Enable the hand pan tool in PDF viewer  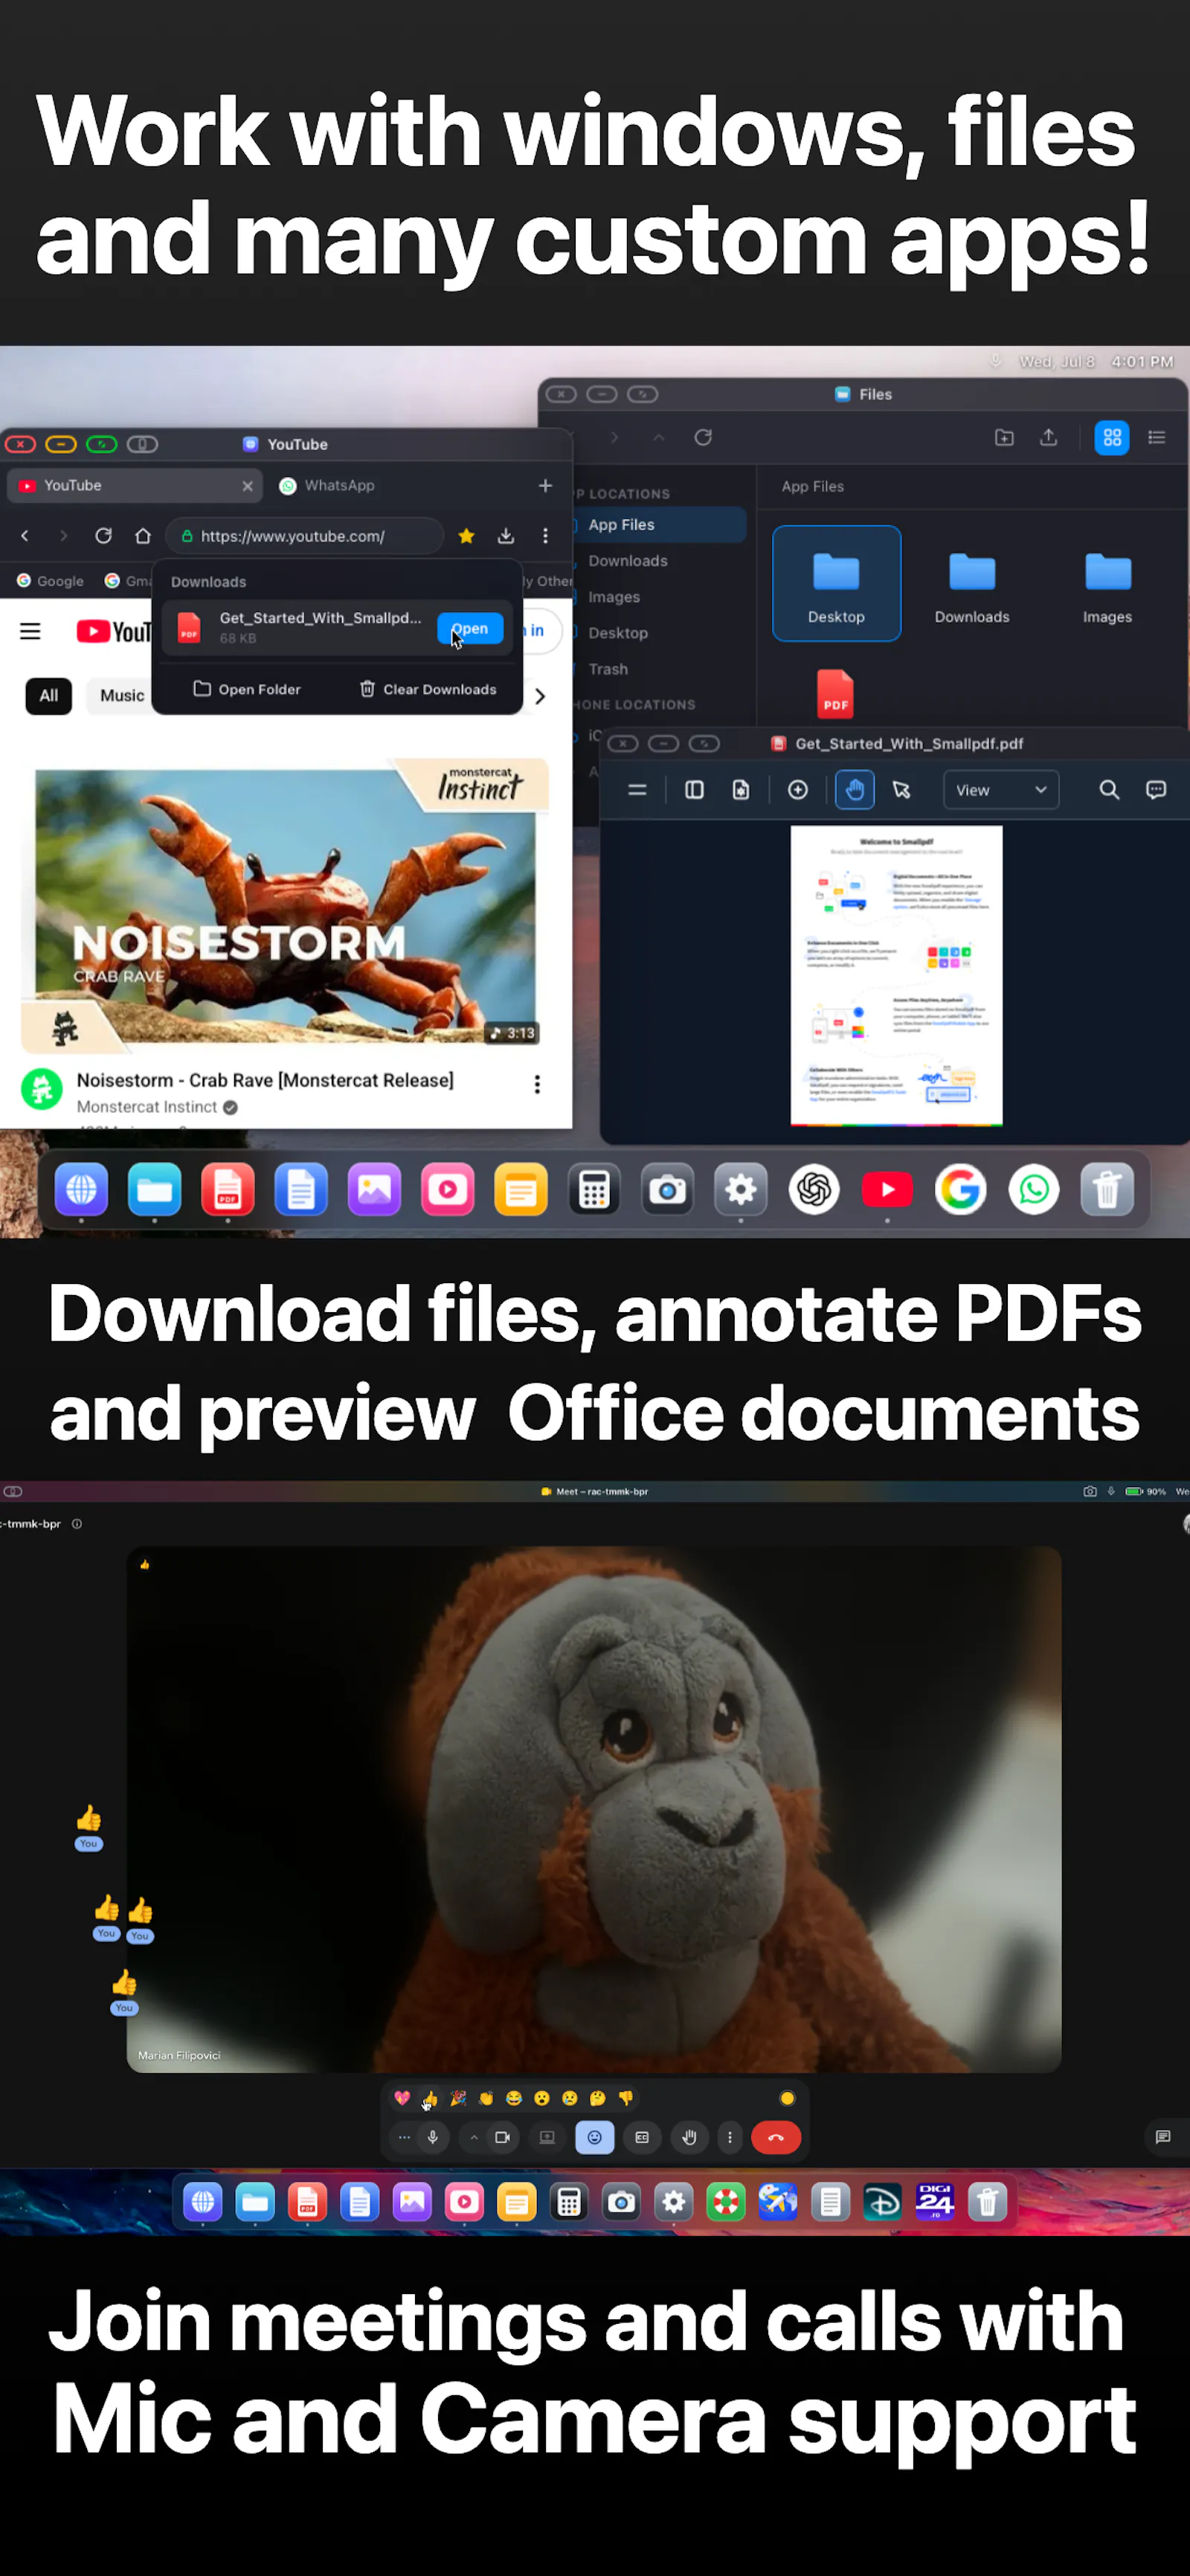[854, 790]
